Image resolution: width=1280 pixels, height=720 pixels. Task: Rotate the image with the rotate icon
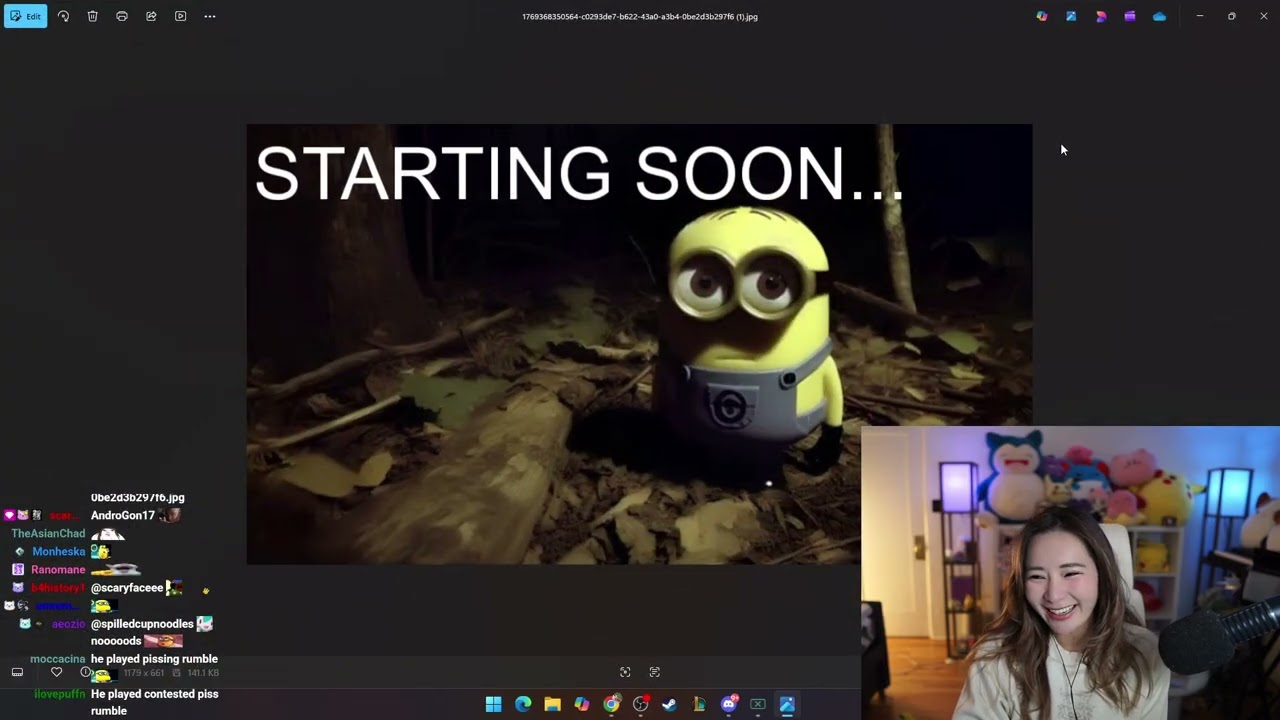click(x=63, y=16)
